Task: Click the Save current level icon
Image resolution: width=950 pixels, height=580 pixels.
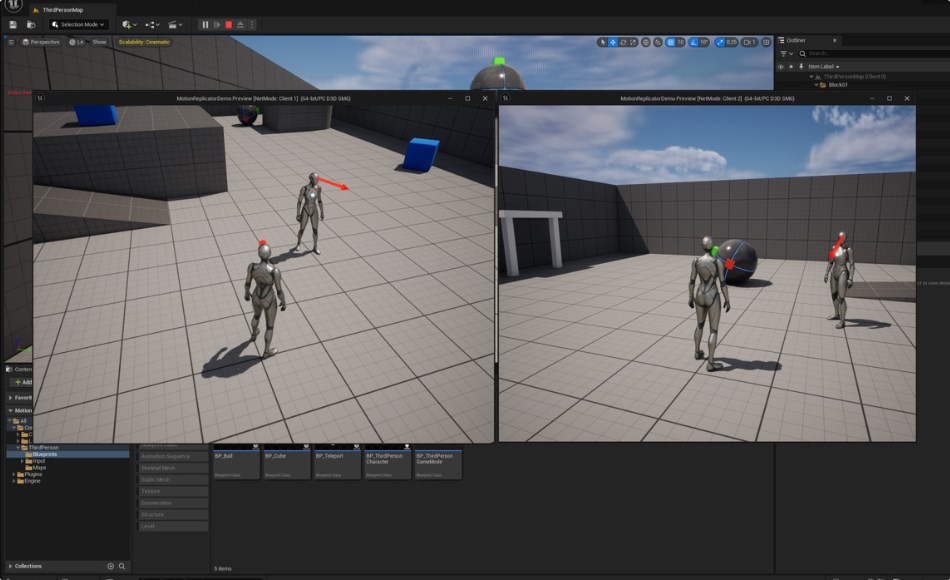Action: coord(13,24)
